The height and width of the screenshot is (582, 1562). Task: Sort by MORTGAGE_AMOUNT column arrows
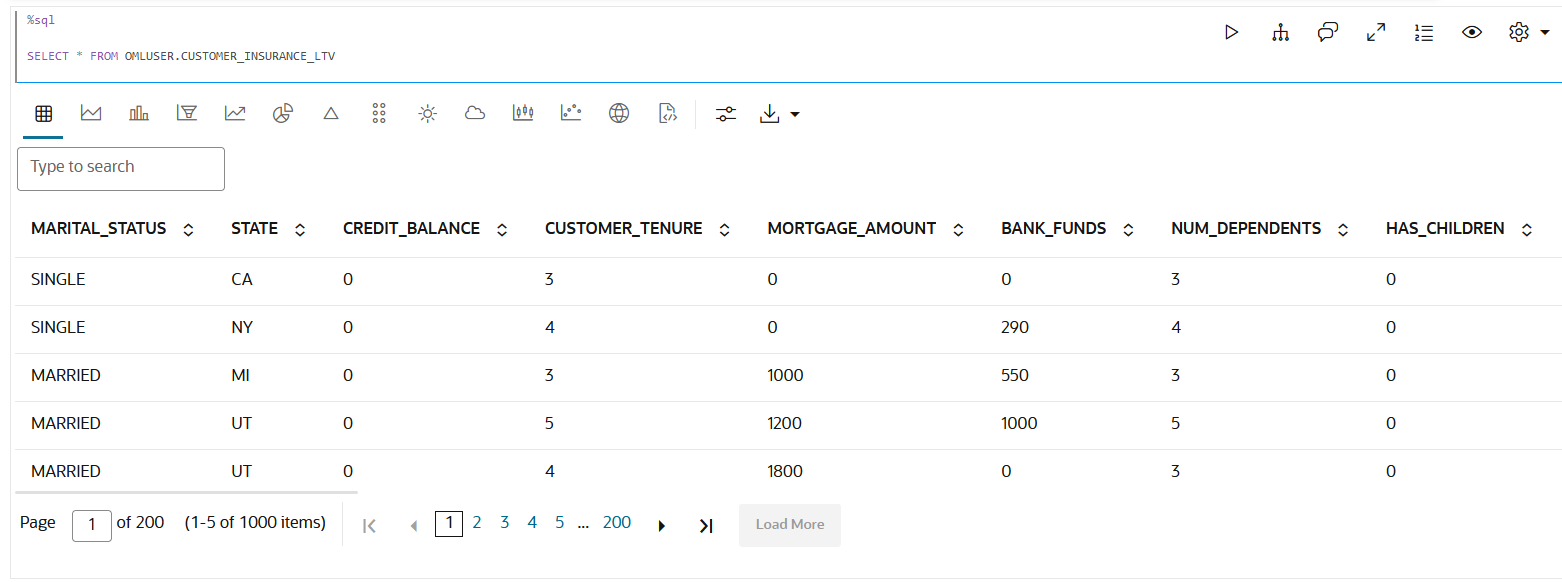pyautogui.click(x=958, y=230)
